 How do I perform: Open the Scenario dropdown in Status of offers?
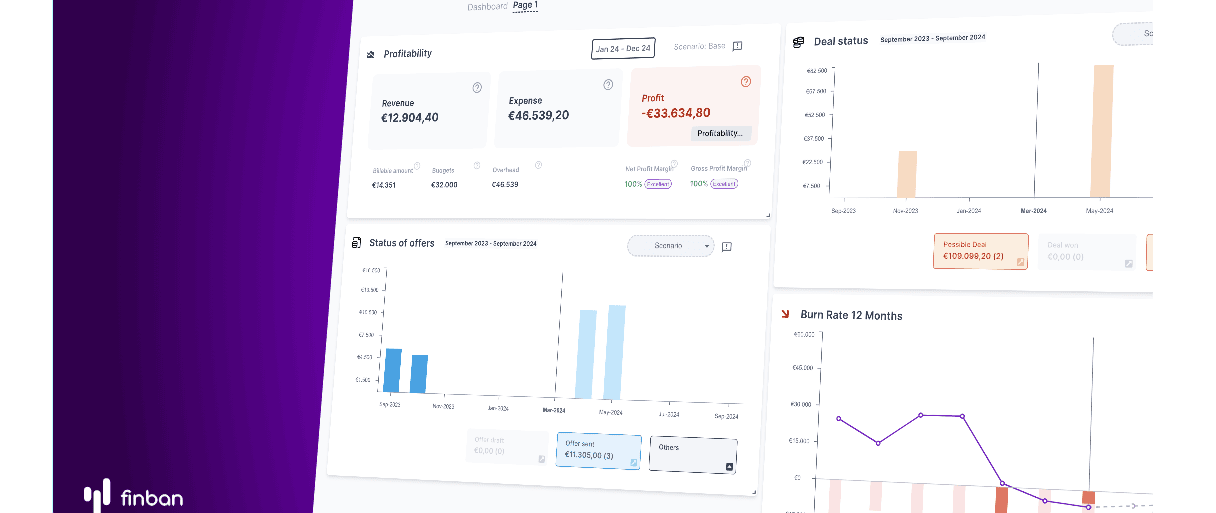tap(670, 246)
